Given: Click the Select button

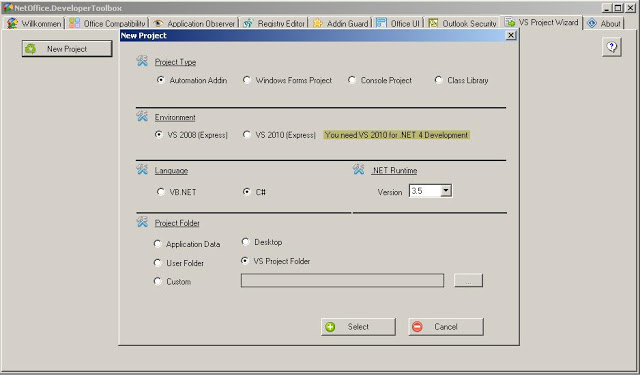Looking at the screenshot, I should (x=358, y=327).
